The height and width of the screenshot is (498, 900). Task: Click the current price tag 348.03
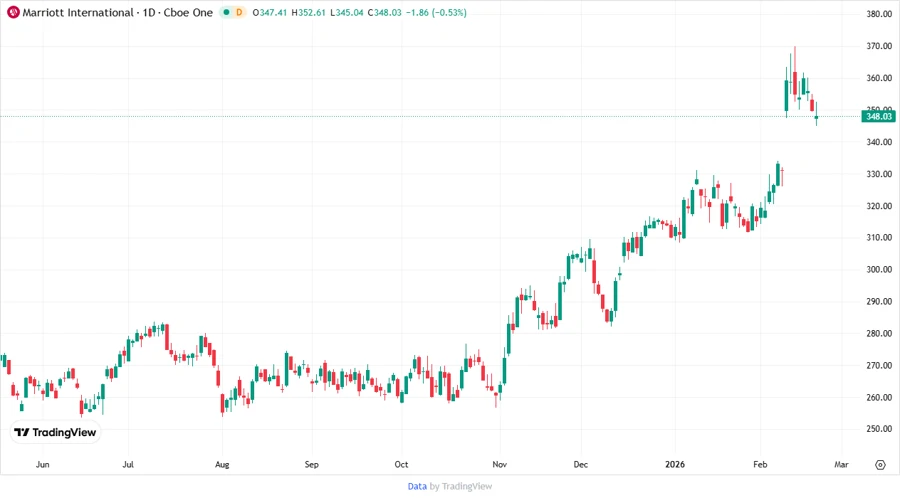coord(879,116)
